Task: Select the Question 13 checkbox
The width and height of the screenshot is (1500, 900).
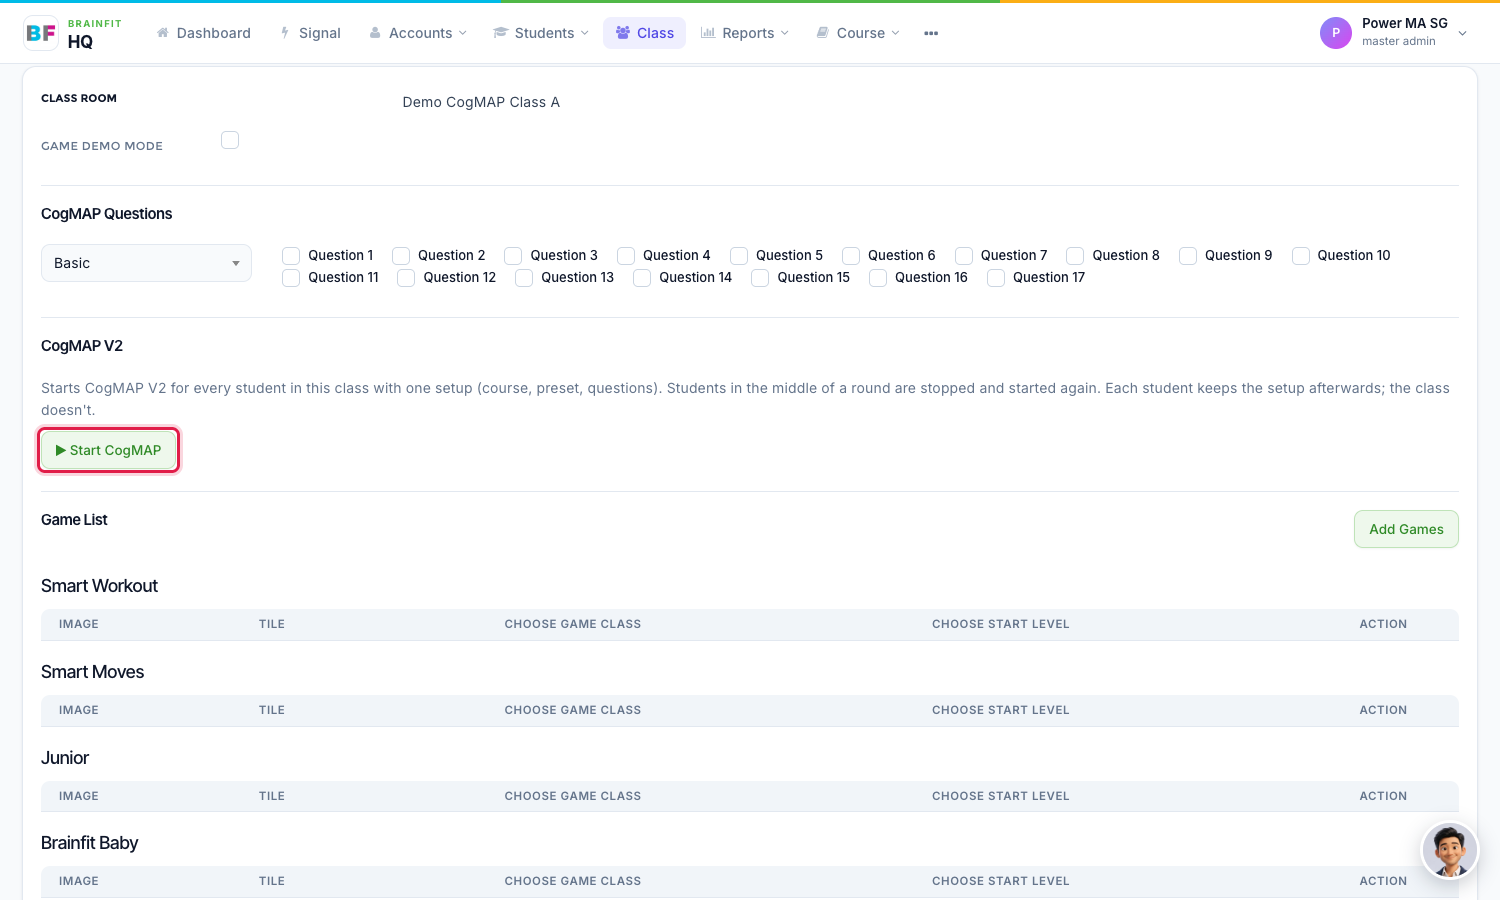Action: point(524,278)
